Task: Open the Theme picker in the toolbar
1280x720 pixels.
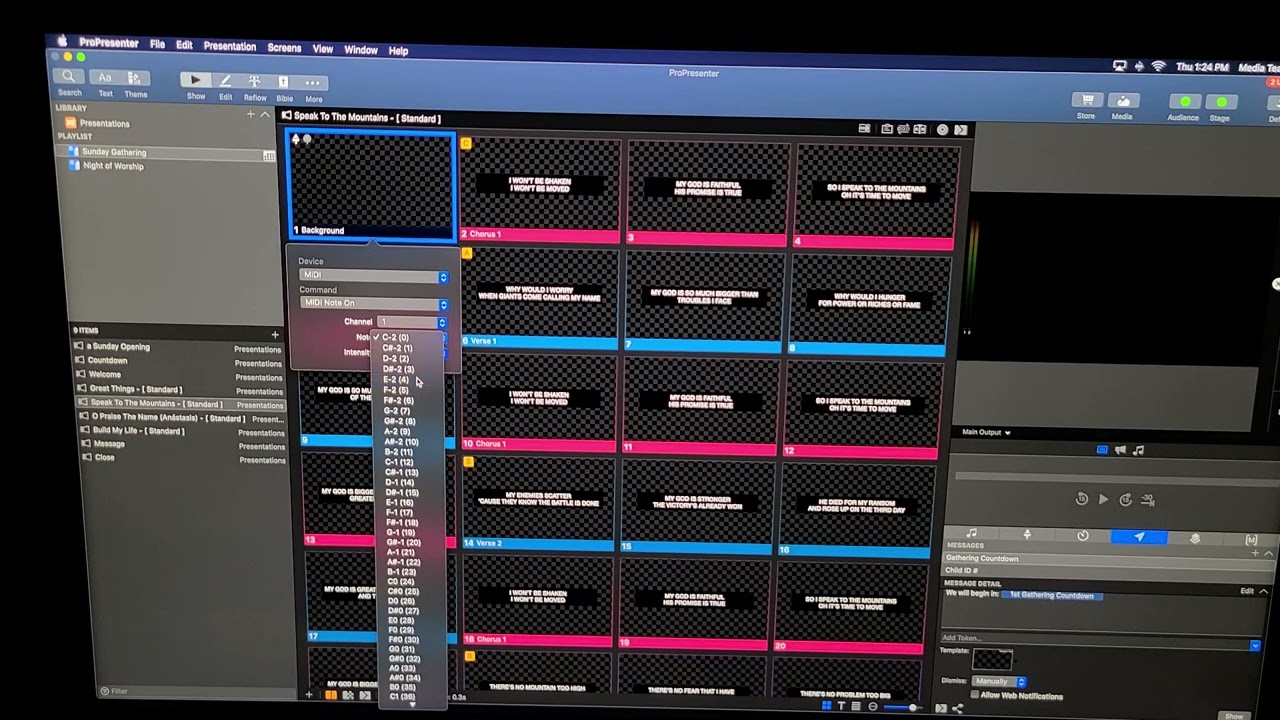Action: coord(135,78)
